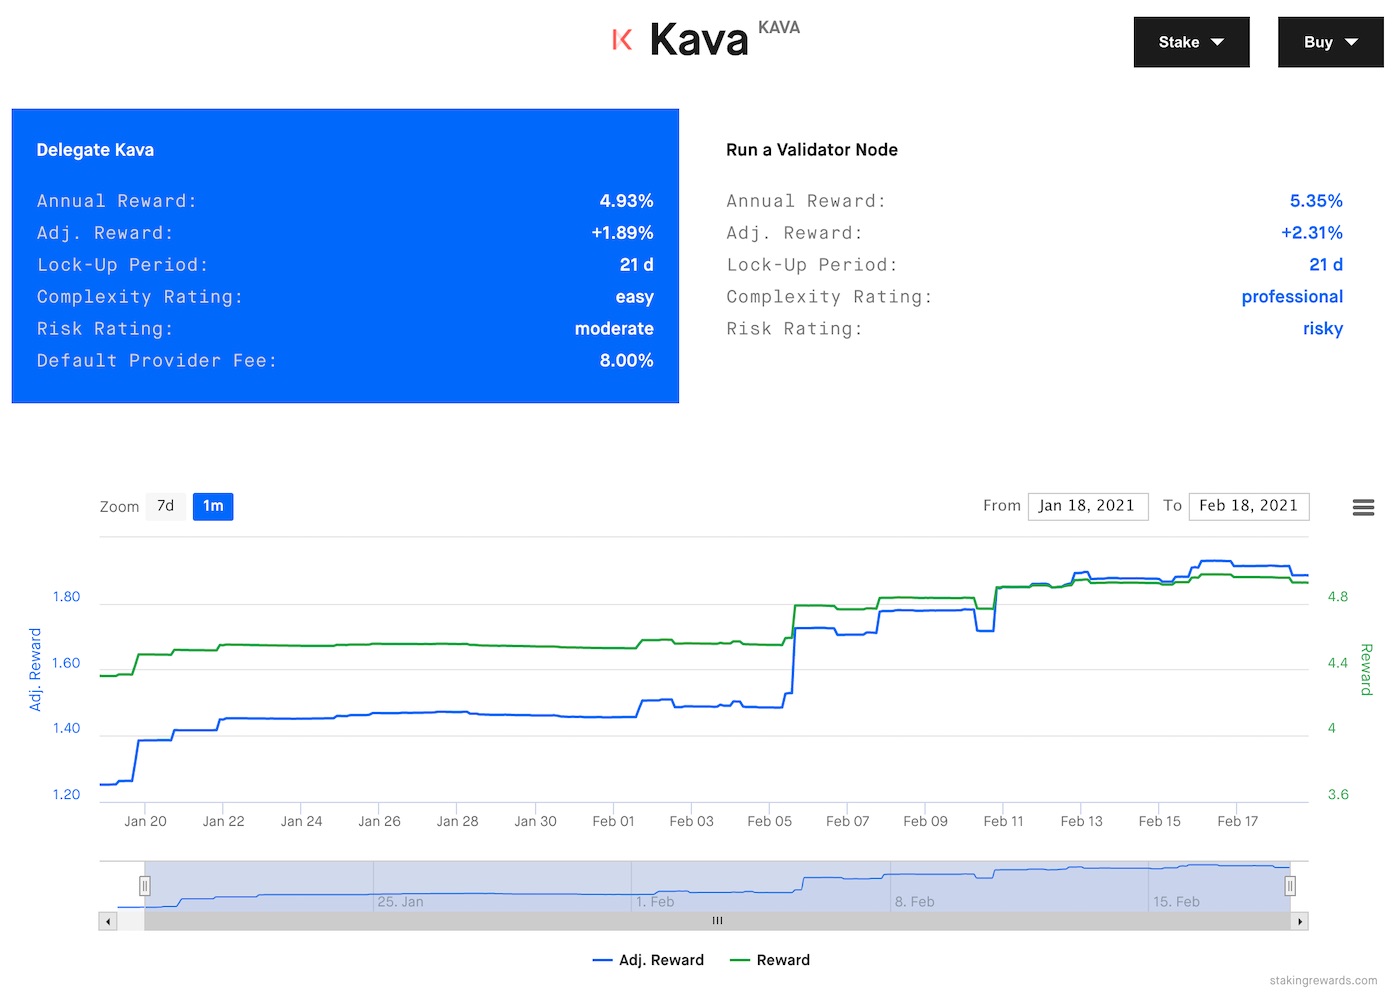Click the 1.80 left axis label
Screen dimensions: 1400x992
click(66, 597)
